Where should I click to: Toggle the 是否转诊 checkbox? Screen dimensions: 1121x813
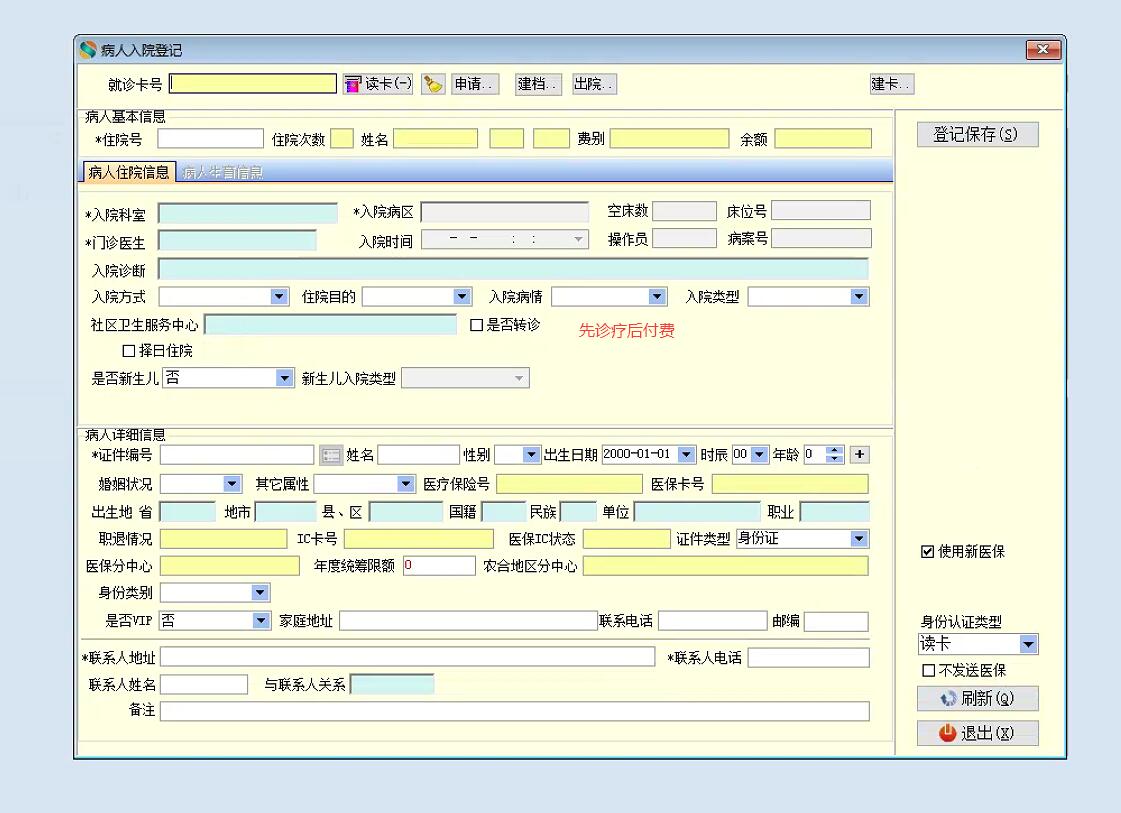coord(476,325)
